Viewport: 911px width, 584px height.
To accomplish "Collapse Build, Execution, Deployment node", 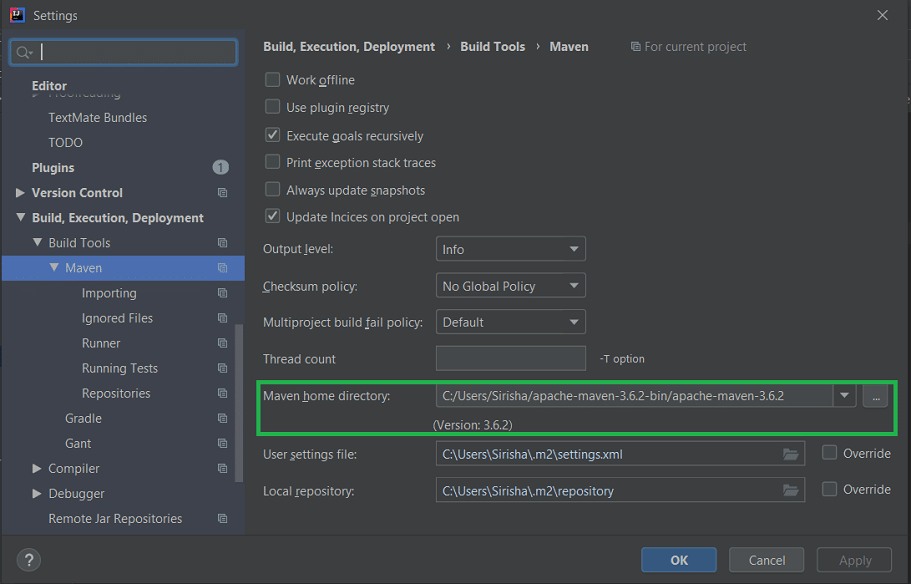I will pyautogui.click(x=20, y=217).
